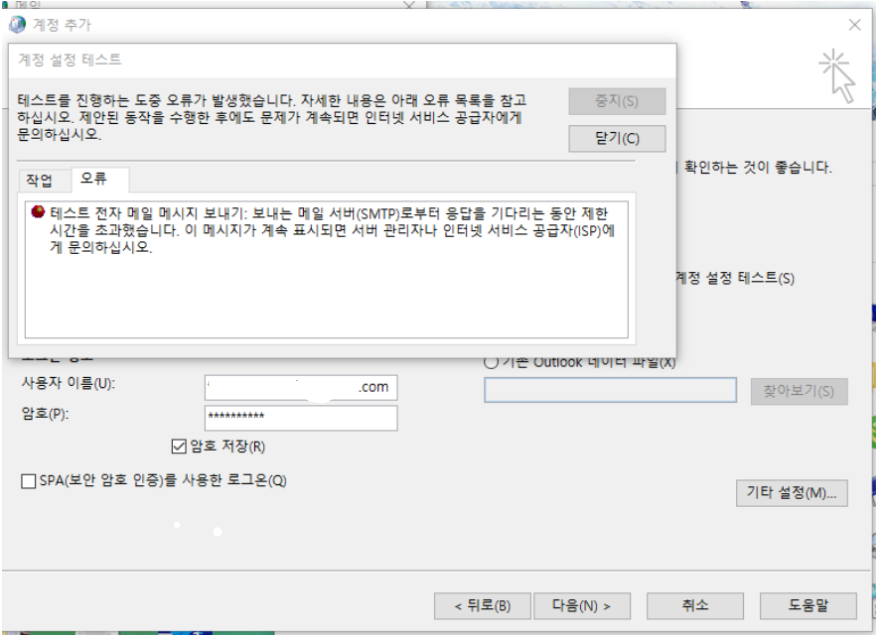Screen dimensions: 876x635
Task: Click the disabled 중지(S) button
Action: click(617, 101)
